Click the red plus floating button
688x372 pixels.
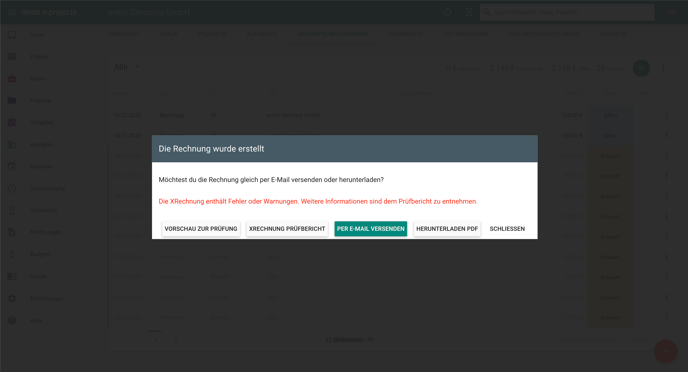[x=666, y=351]
